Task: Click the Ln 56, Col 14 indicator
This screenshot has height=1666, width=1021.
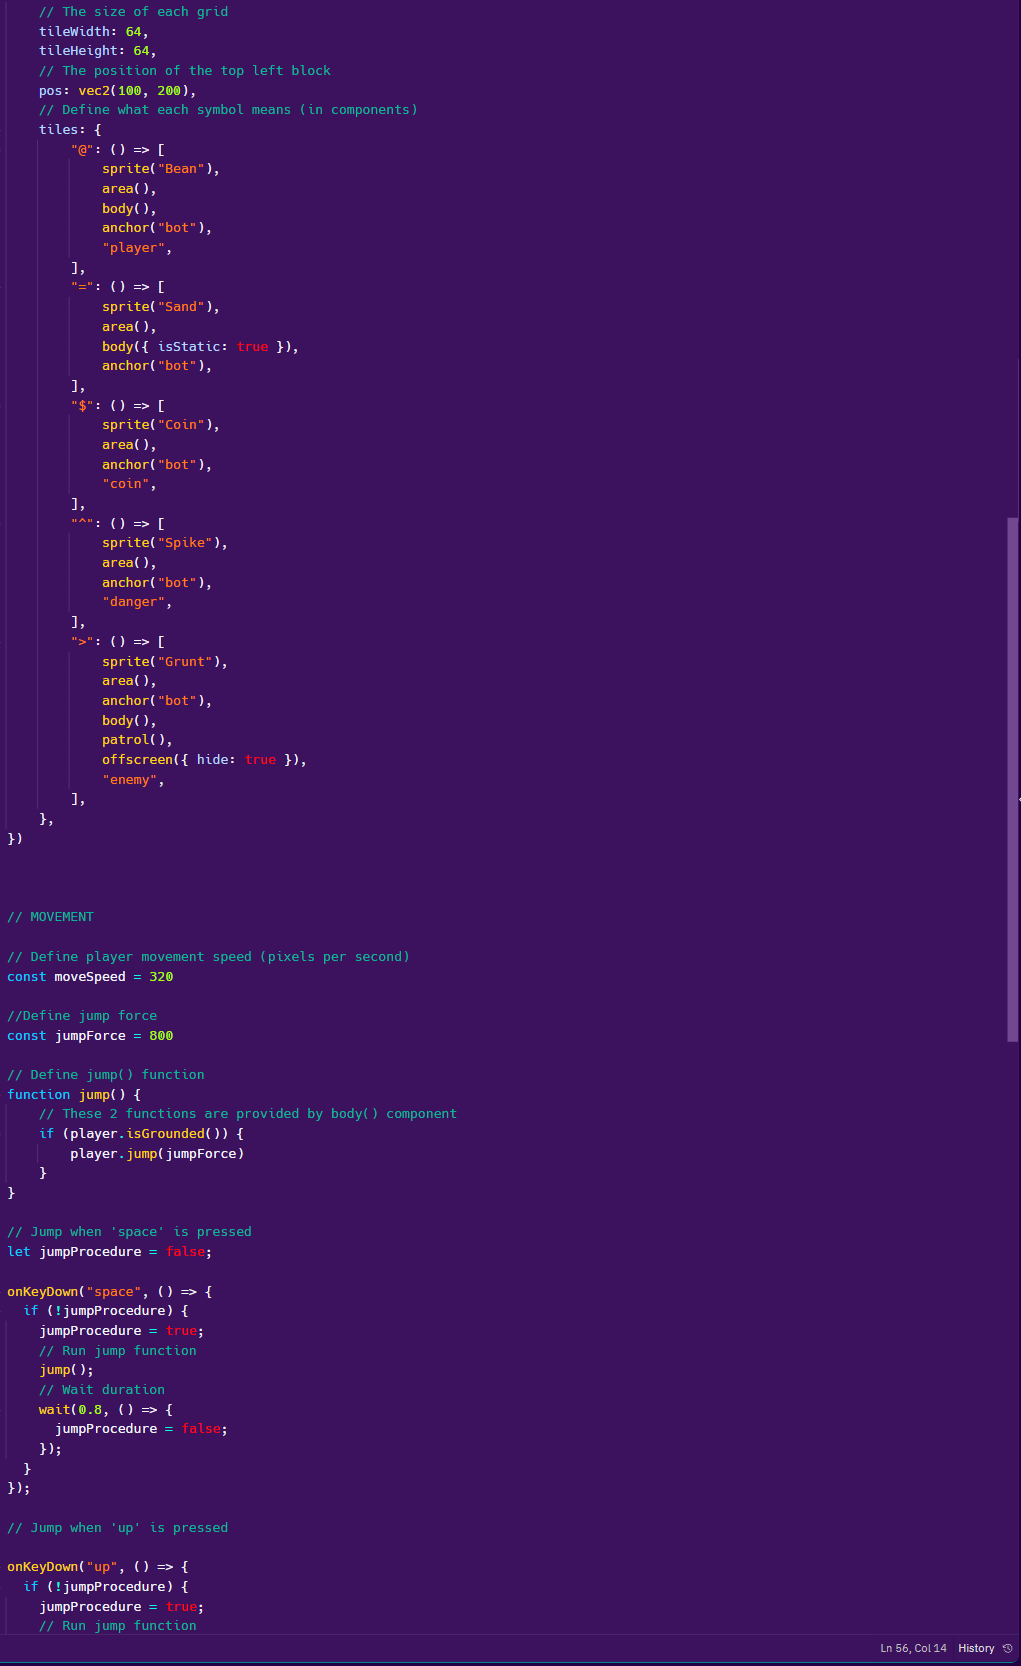Action: click(x=912, y=1648)
